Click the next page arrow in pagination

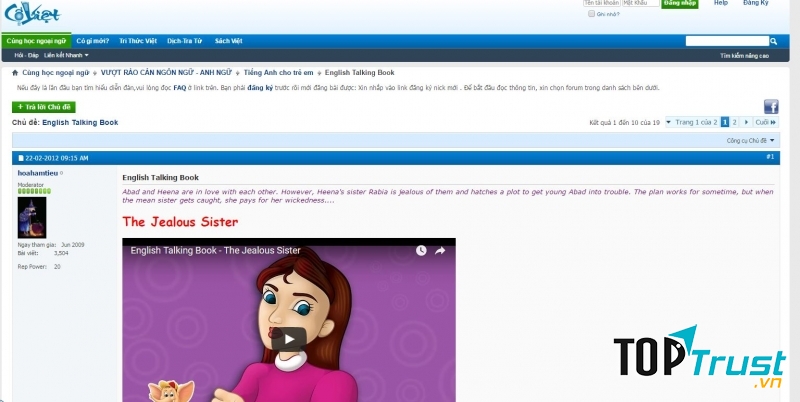746,122
